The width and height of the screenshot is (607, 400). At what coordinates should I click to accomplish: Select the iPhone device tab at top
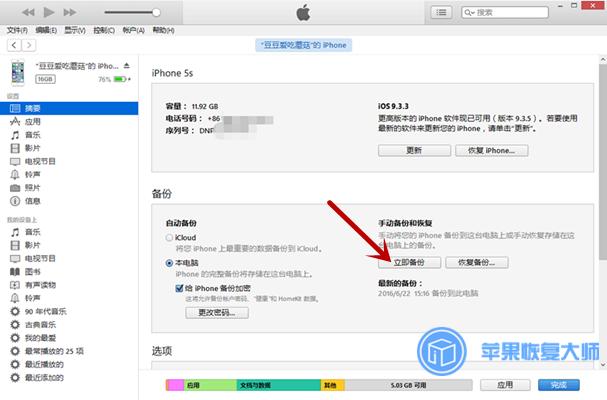[304, 45]
